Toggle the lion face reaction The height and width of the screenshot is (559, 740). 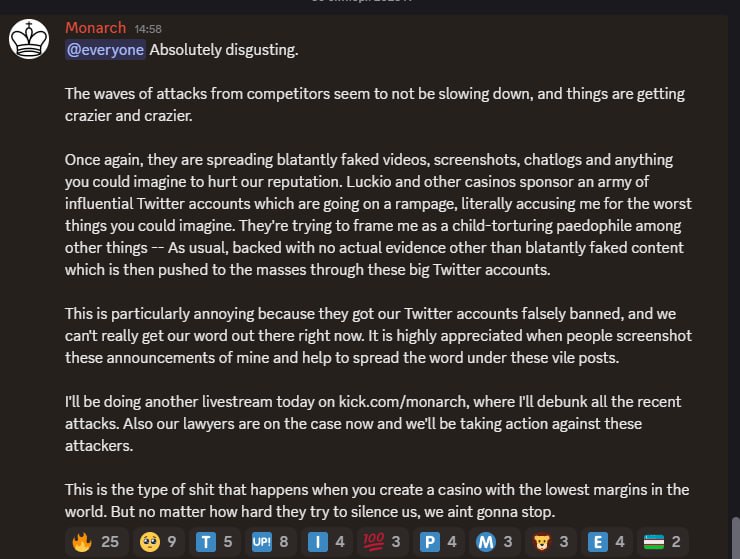point(552,542)
